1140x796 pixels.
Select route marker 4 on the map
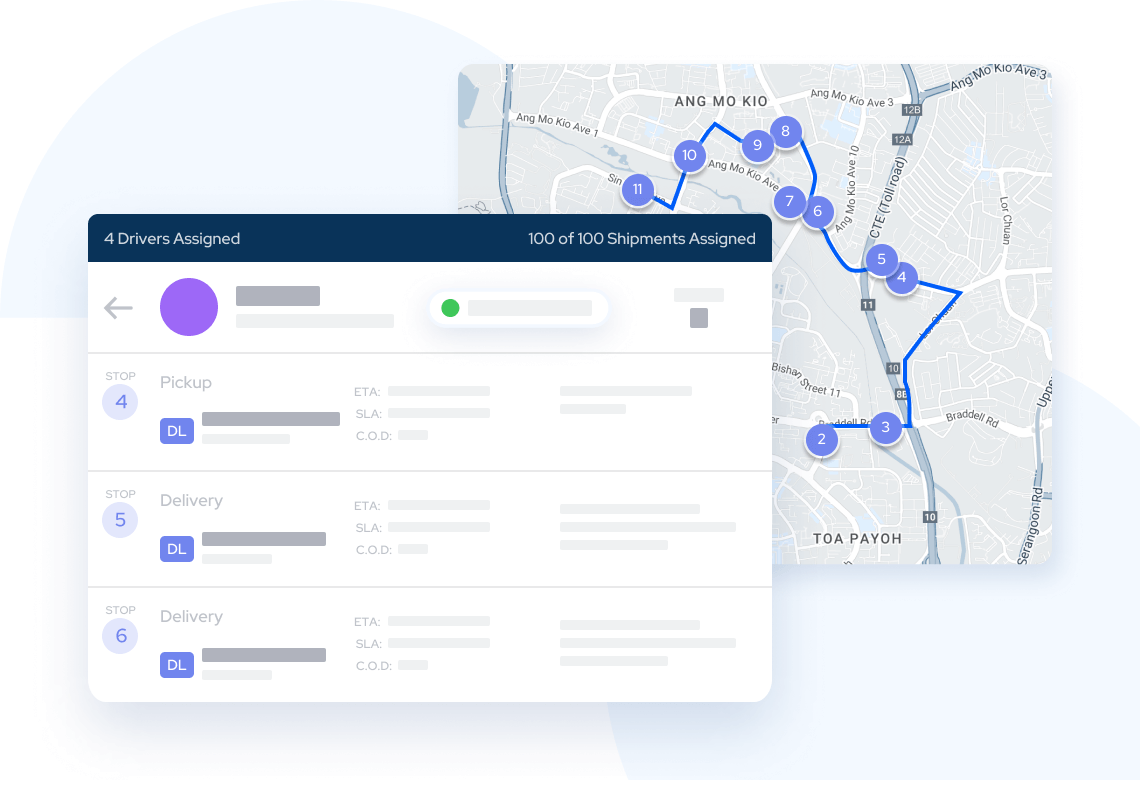902,277
